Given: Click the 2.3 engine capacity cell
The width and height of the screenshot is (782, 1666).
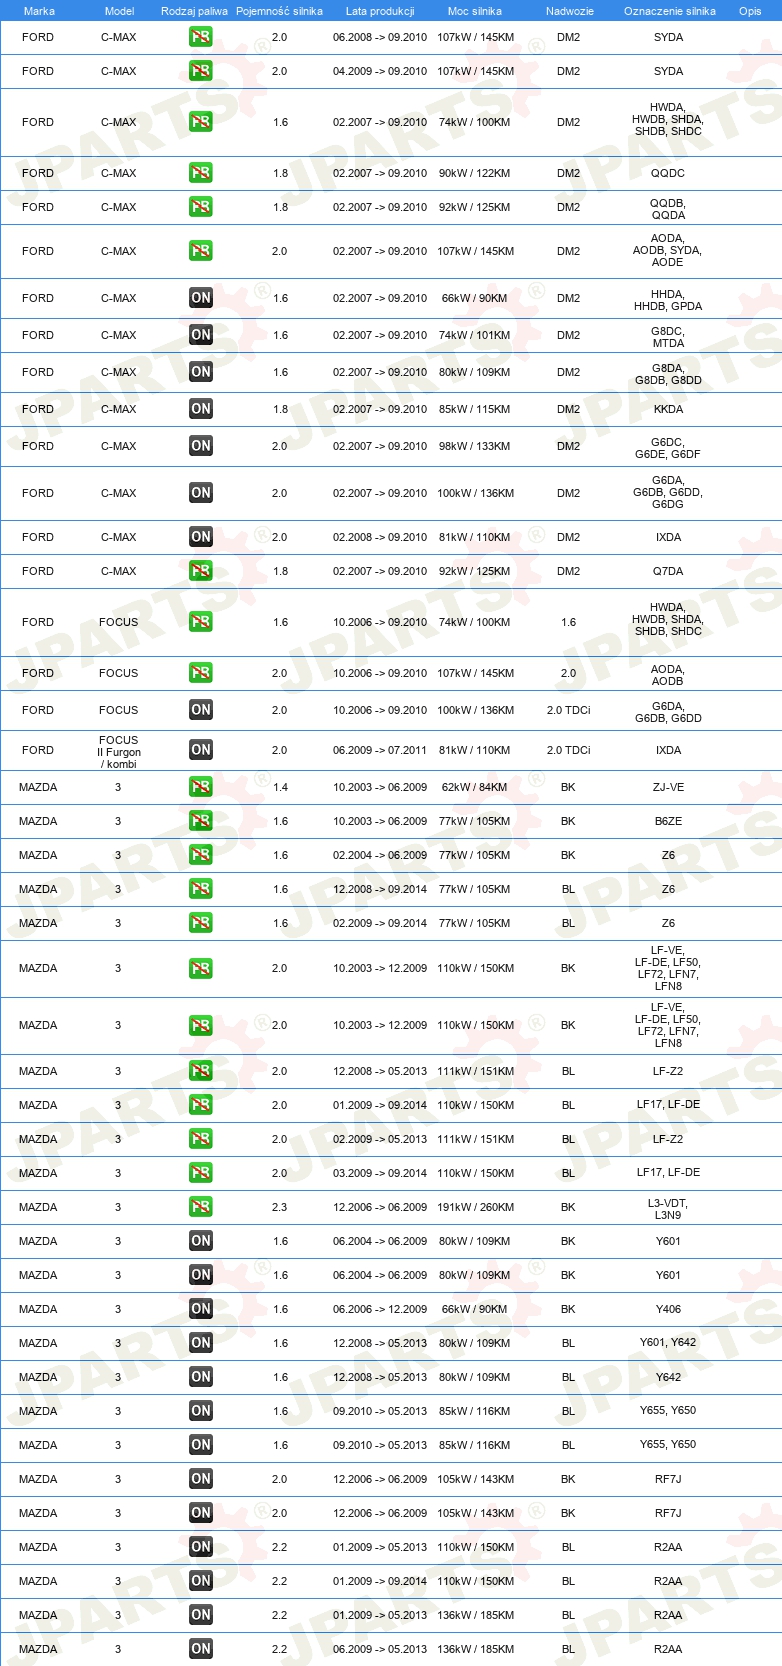Looking at the screenshot, I should 279,1207.
